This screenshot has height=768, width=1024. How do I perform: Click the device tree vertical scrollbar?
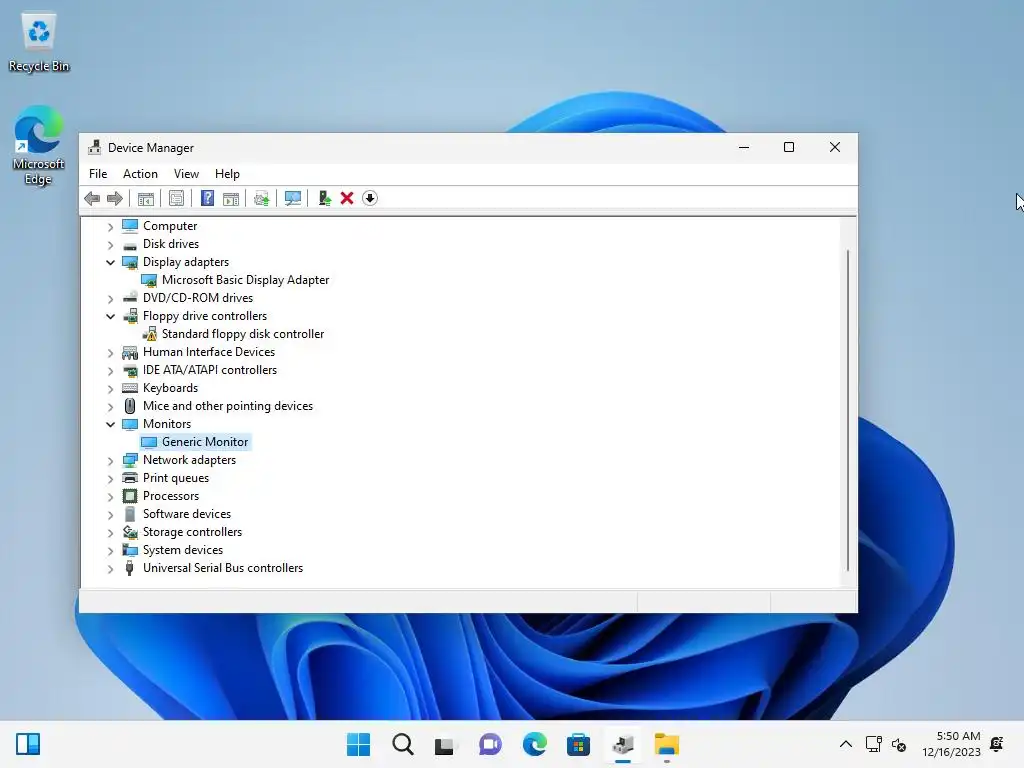[848, 410]
